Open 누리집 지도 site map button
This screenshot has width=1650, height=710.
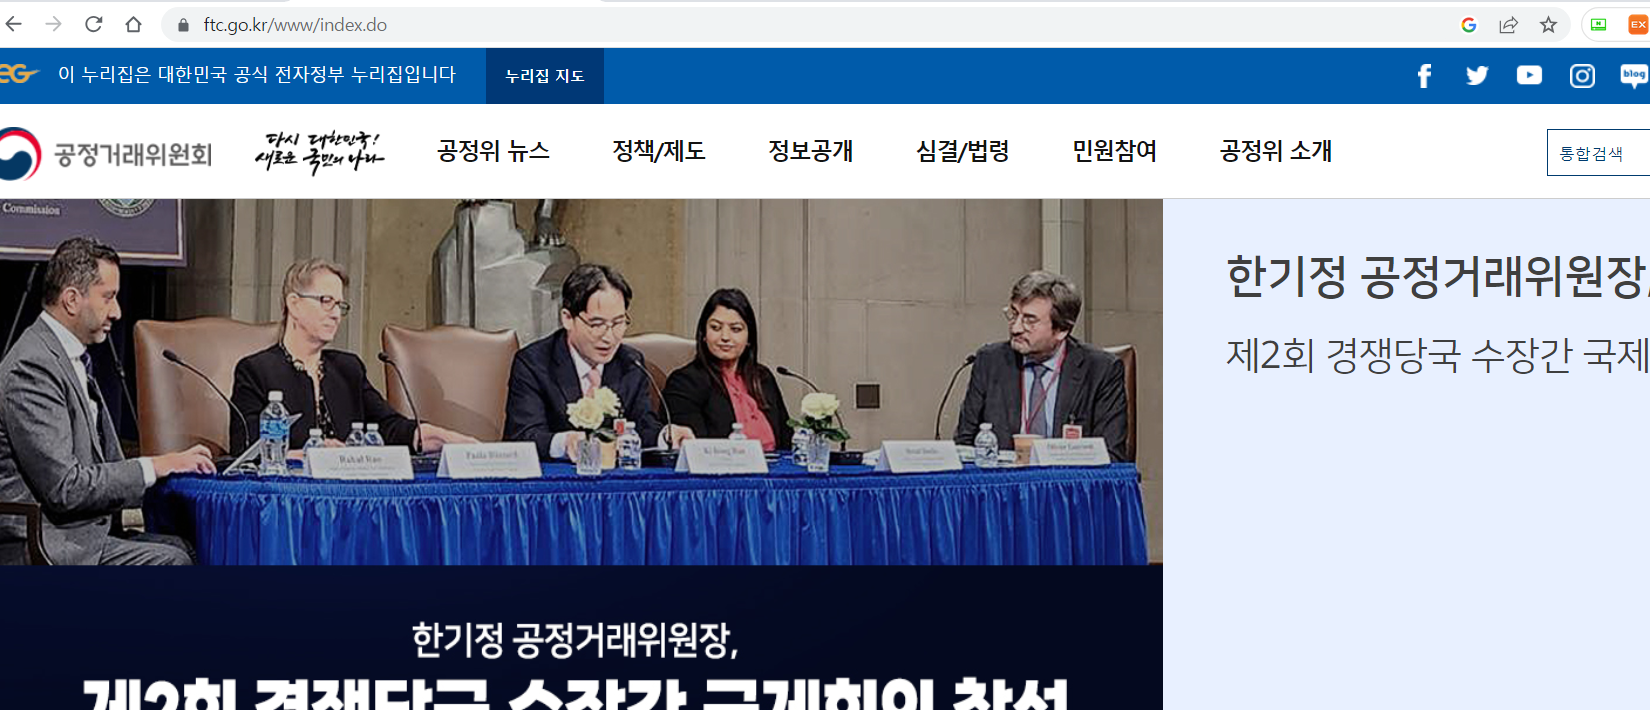coord(544,76)
